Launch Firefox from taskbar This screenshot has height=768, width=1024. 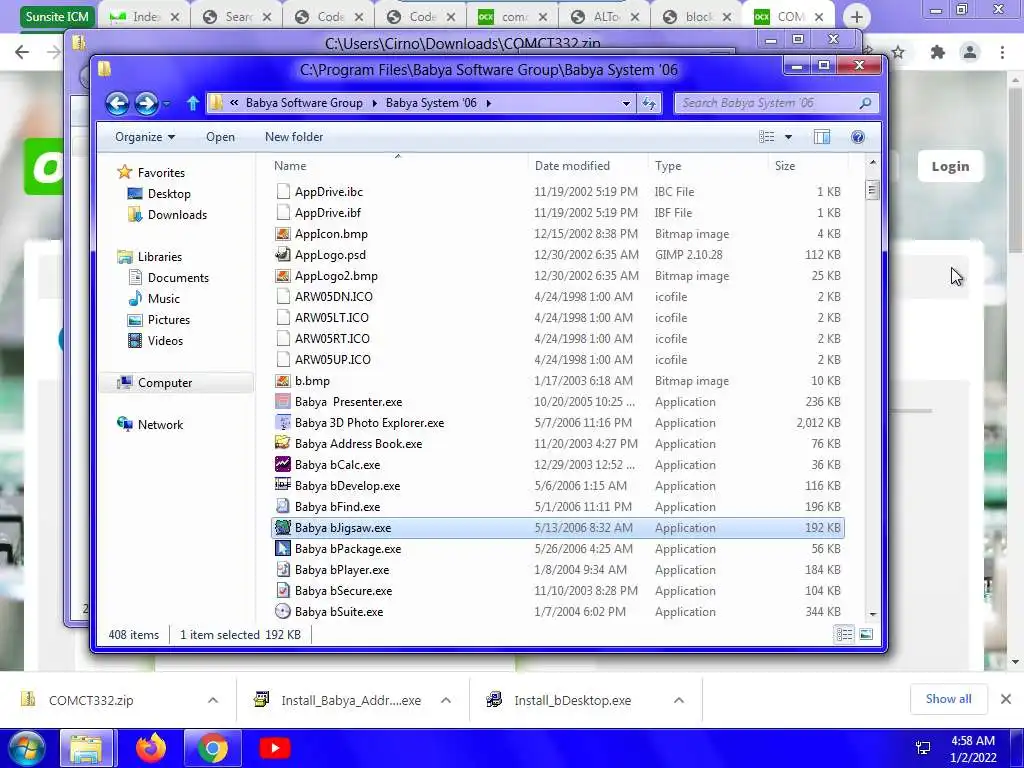[x=151, y=748]
